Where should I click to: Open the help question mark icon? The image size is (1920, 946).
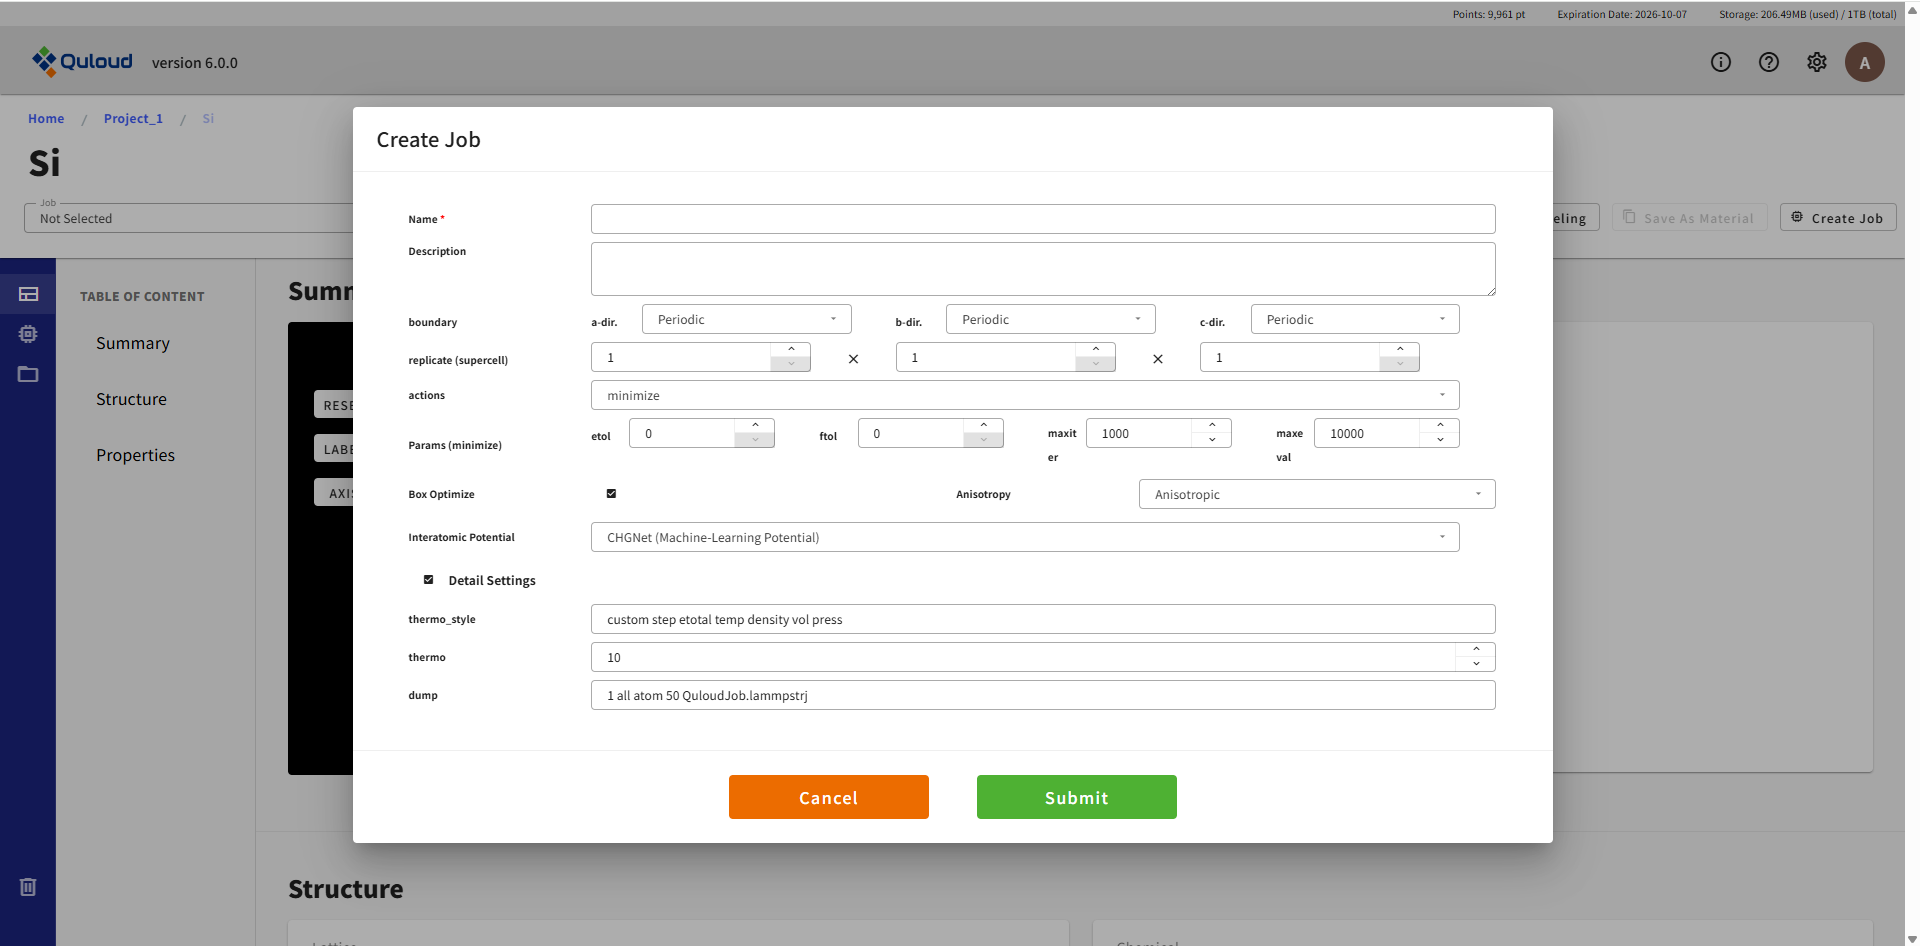pos(1768,62)
